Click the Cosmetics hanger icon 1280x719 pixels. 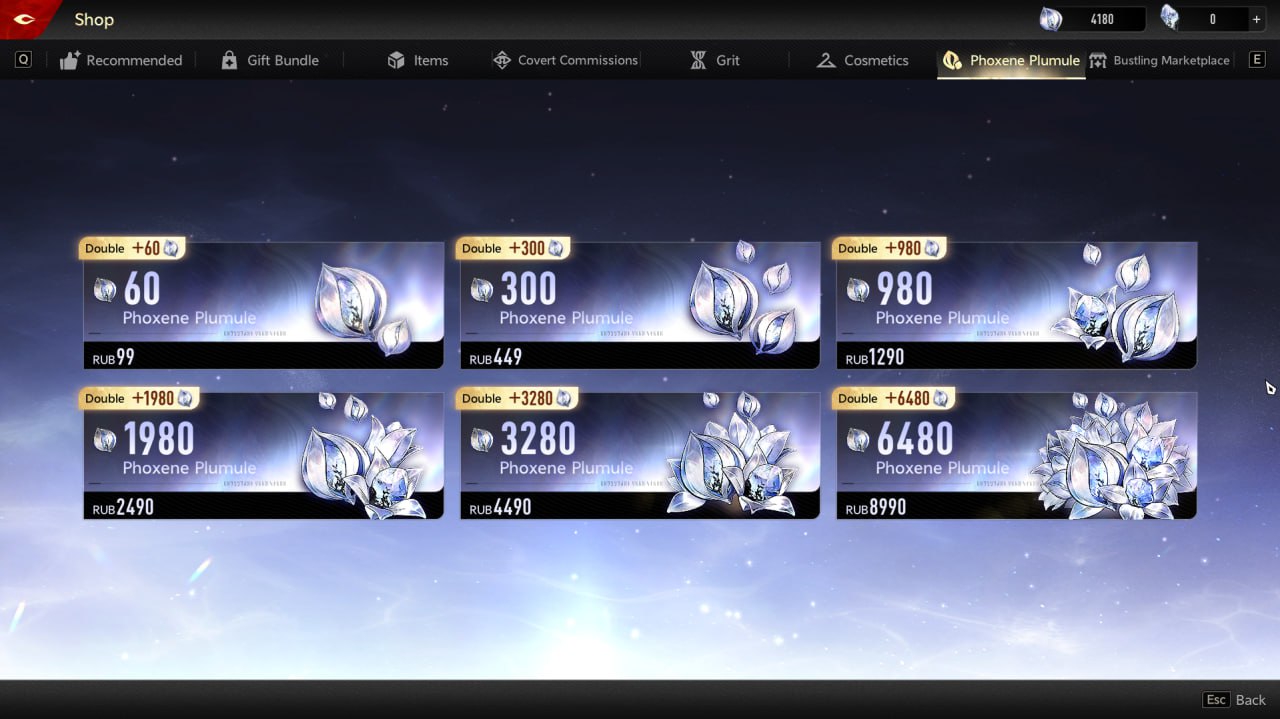(826, 60)
